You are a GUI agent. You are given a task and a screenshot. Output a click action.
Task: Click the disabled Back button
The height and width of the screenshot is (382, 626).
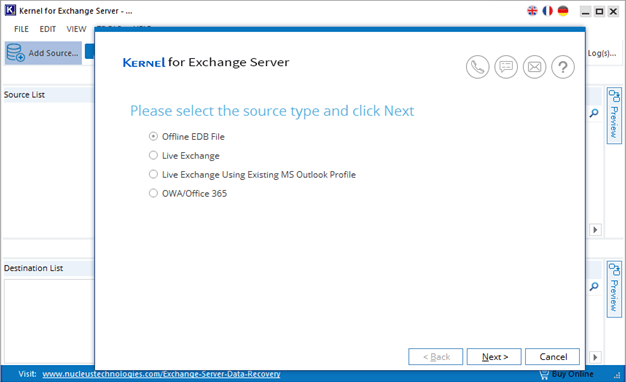[436, 356]
